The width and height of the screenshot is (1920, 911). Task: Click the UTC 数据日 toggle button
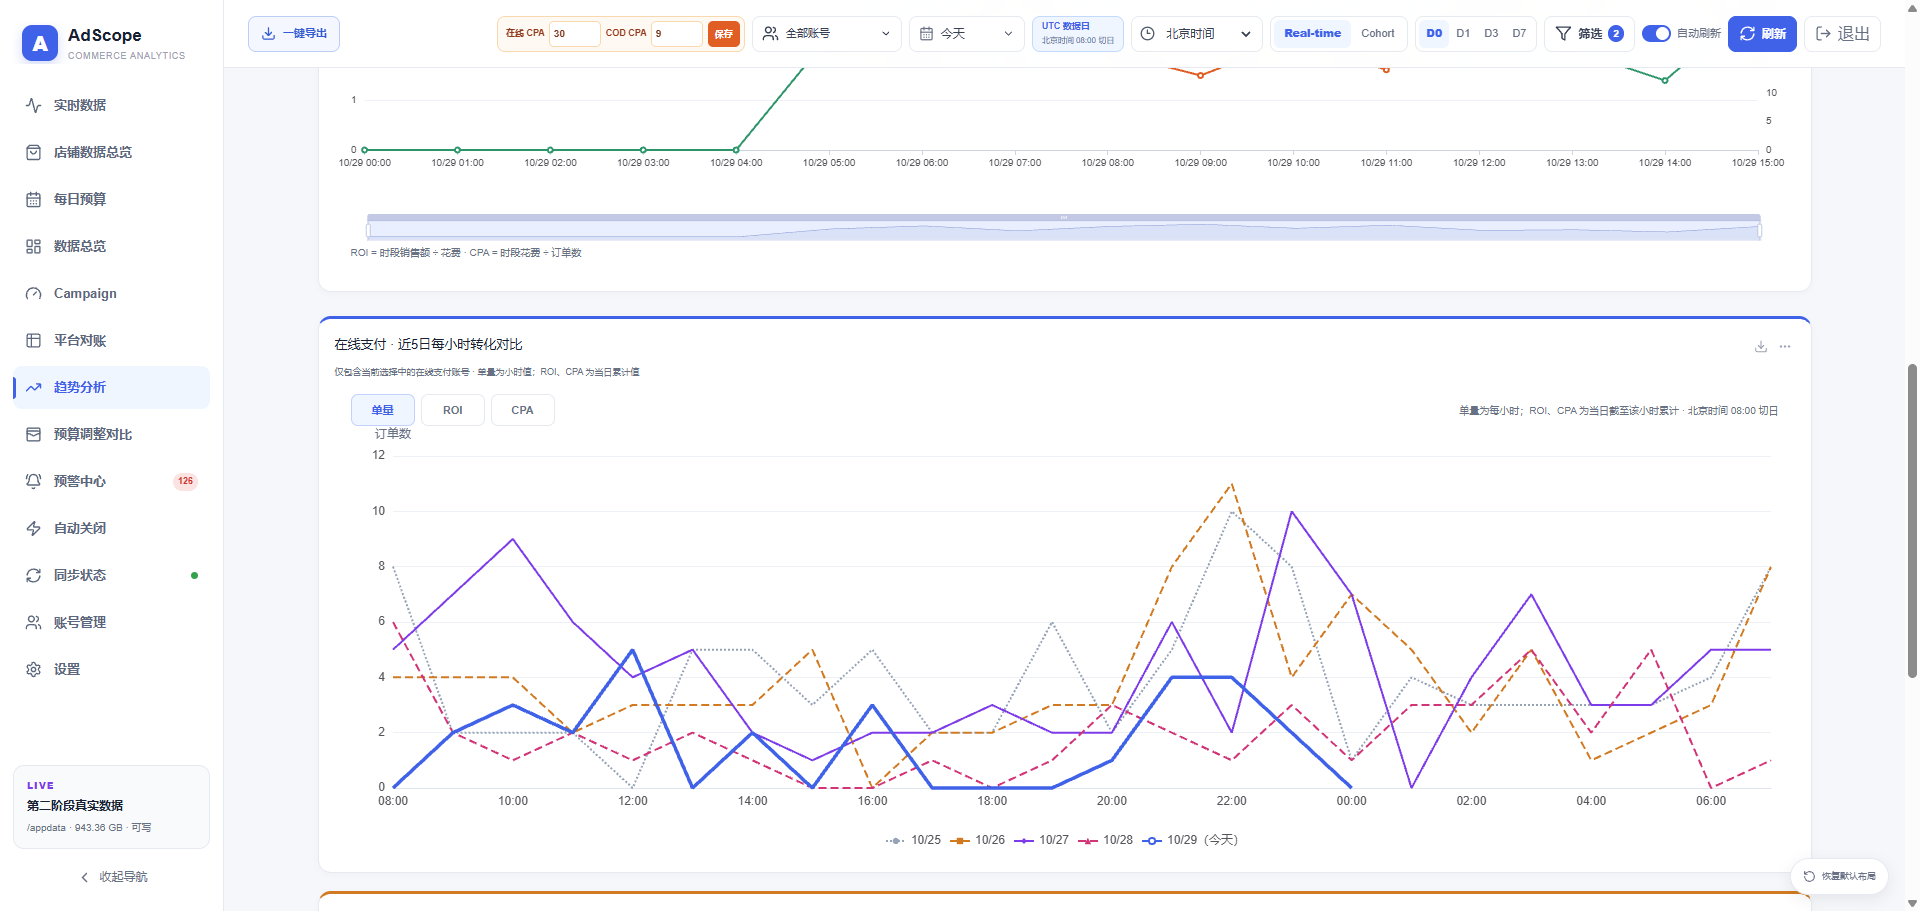click(1077, 33)
